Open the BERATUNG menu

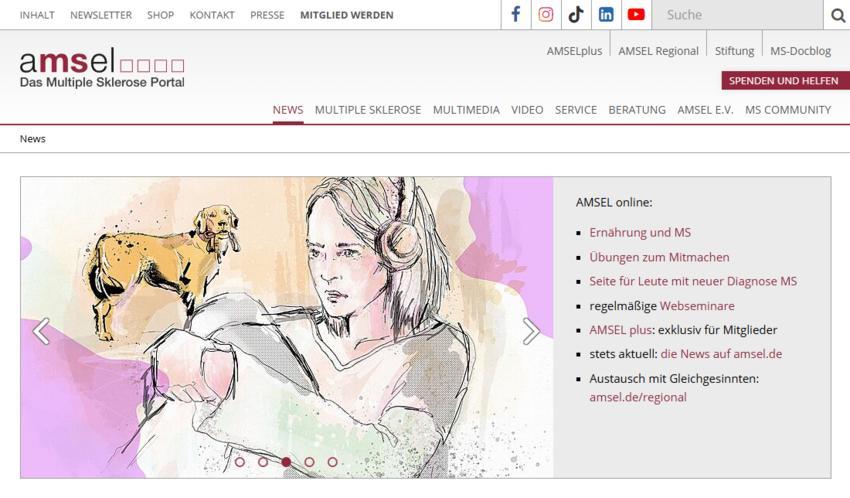(637, 110)
